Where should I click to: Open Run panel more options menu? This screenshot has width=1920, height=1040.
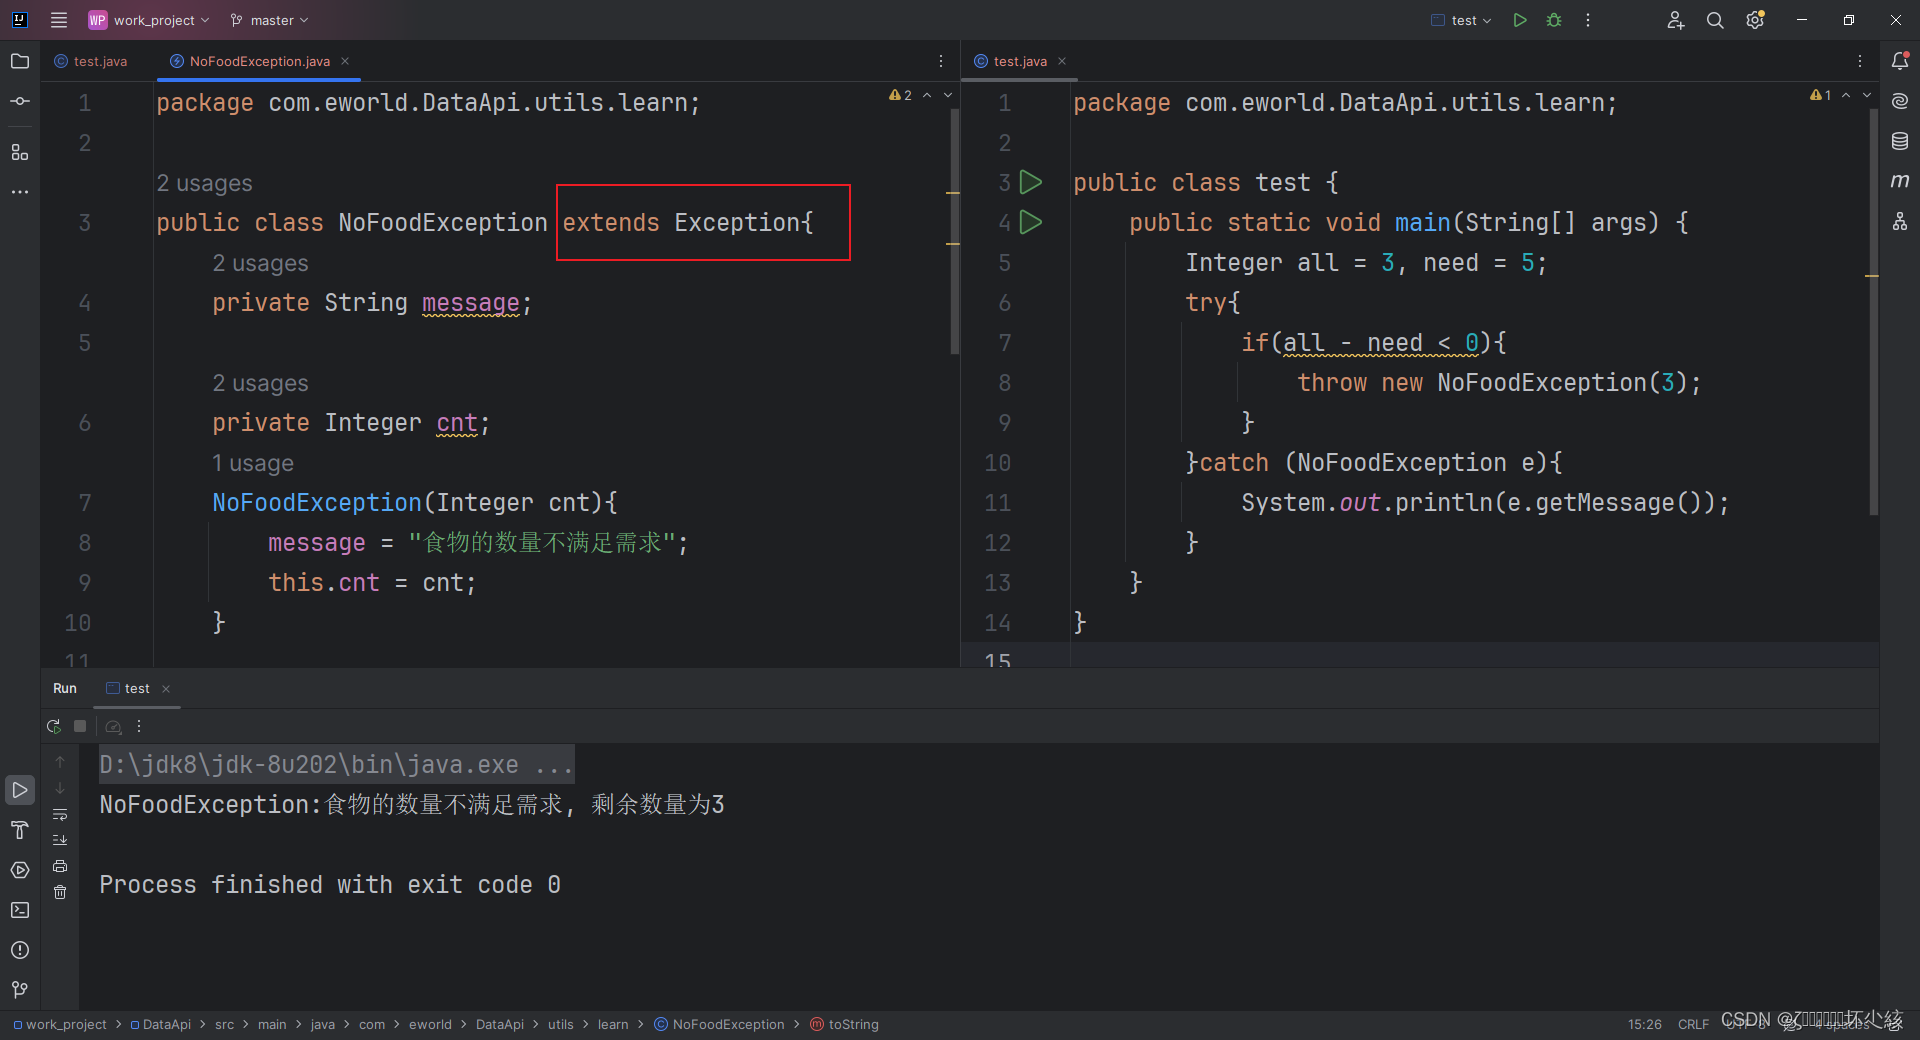(x=139, y=726)
